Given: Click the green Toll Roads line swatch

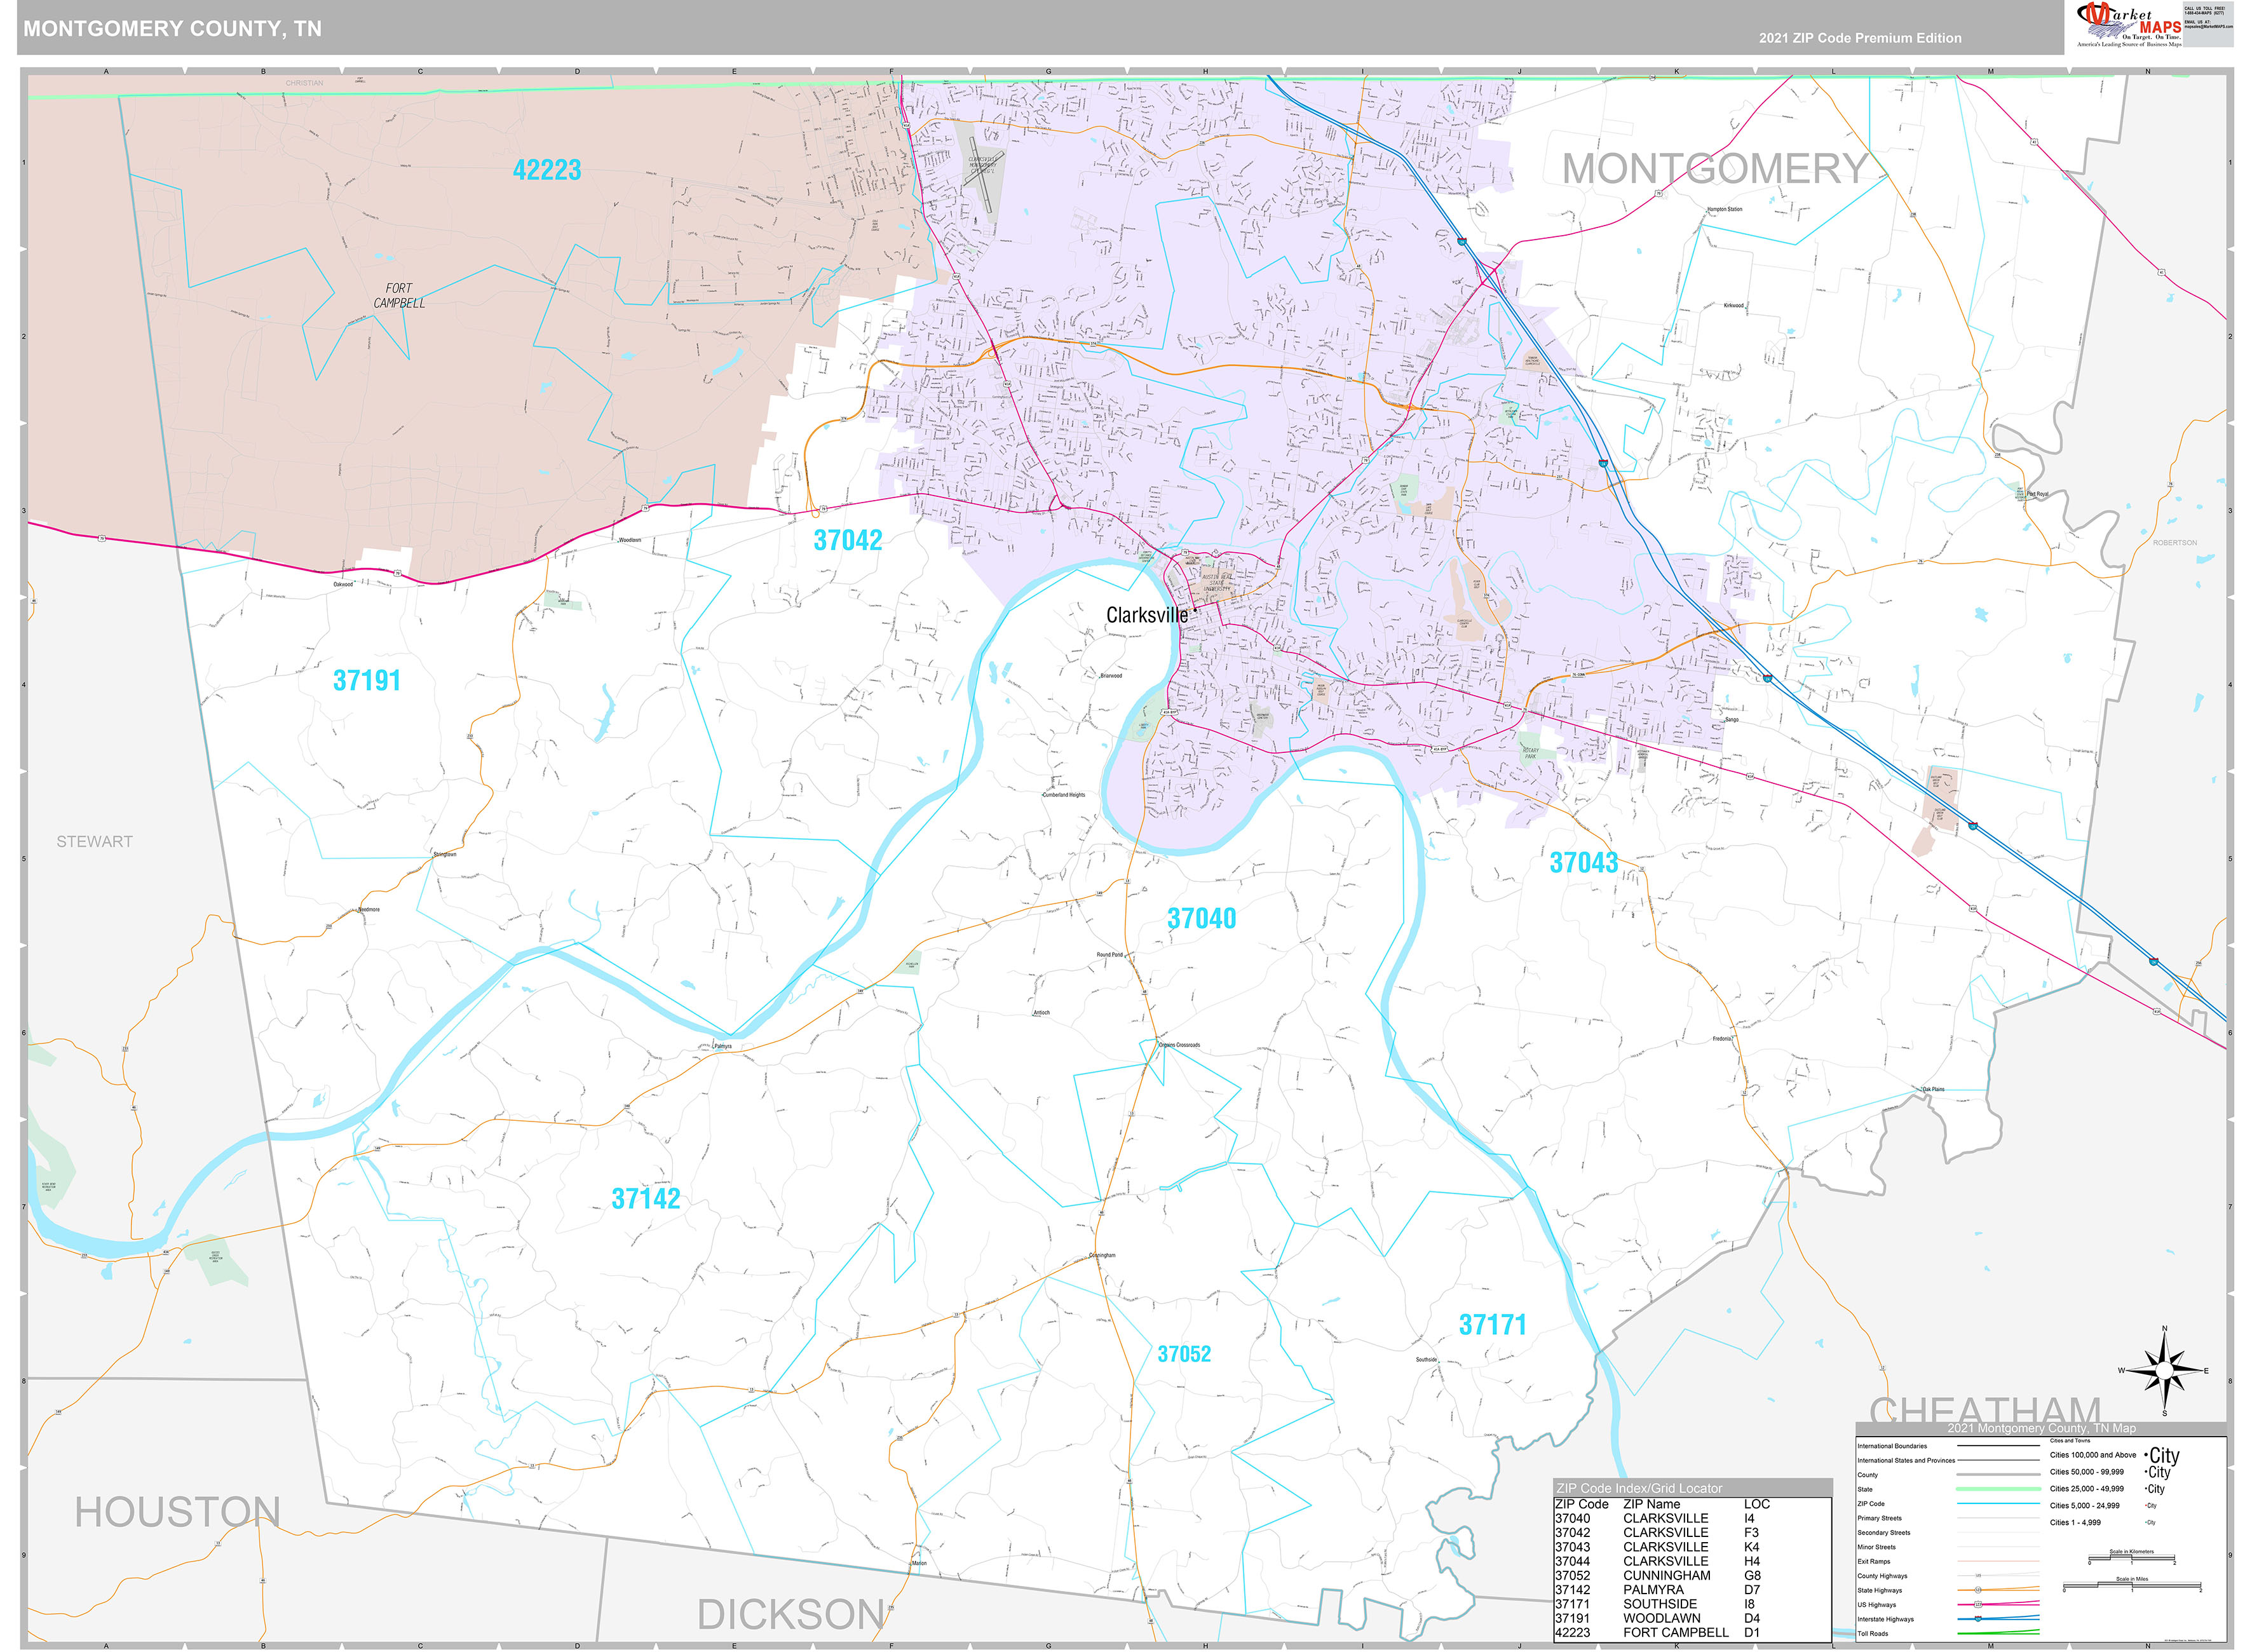Looking at the screenshot, I should tap(1999, 1633).
